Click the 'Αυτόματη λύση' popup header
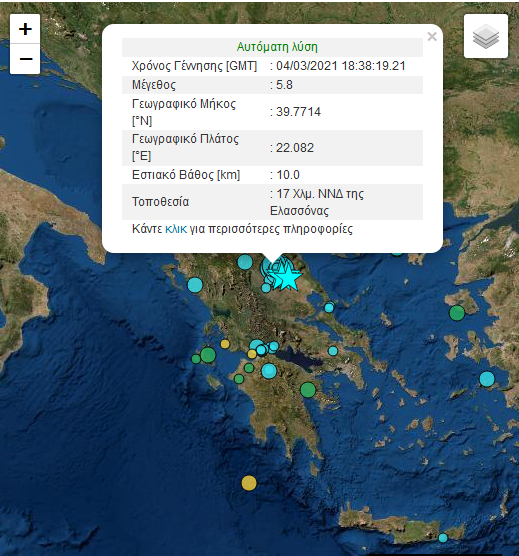The width and height of the screenshot is (519, 556). pos(277,47)
